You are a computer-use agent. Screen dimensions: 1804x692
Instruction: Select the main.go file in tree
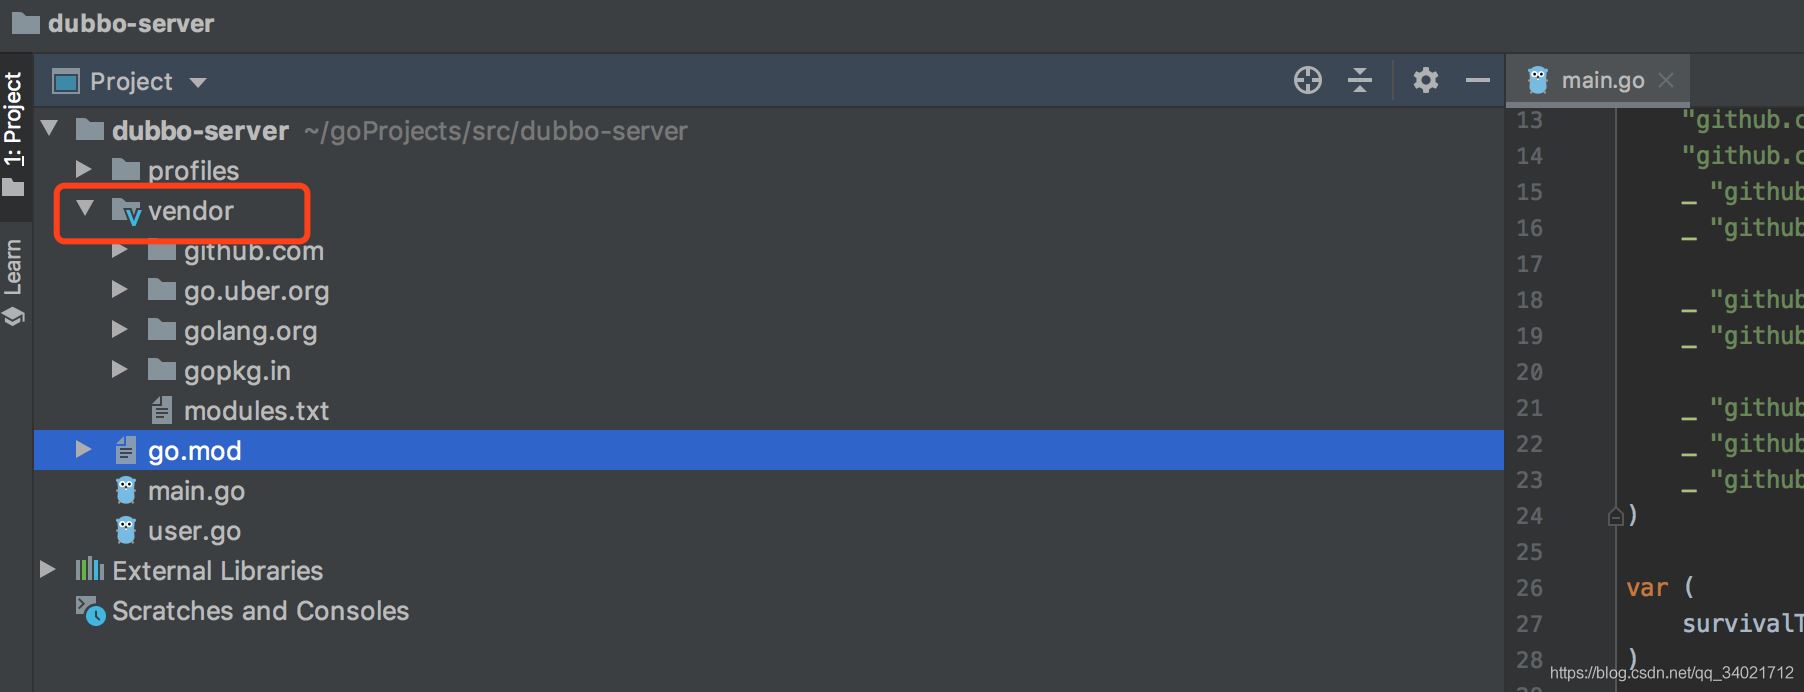pos(196,490)
